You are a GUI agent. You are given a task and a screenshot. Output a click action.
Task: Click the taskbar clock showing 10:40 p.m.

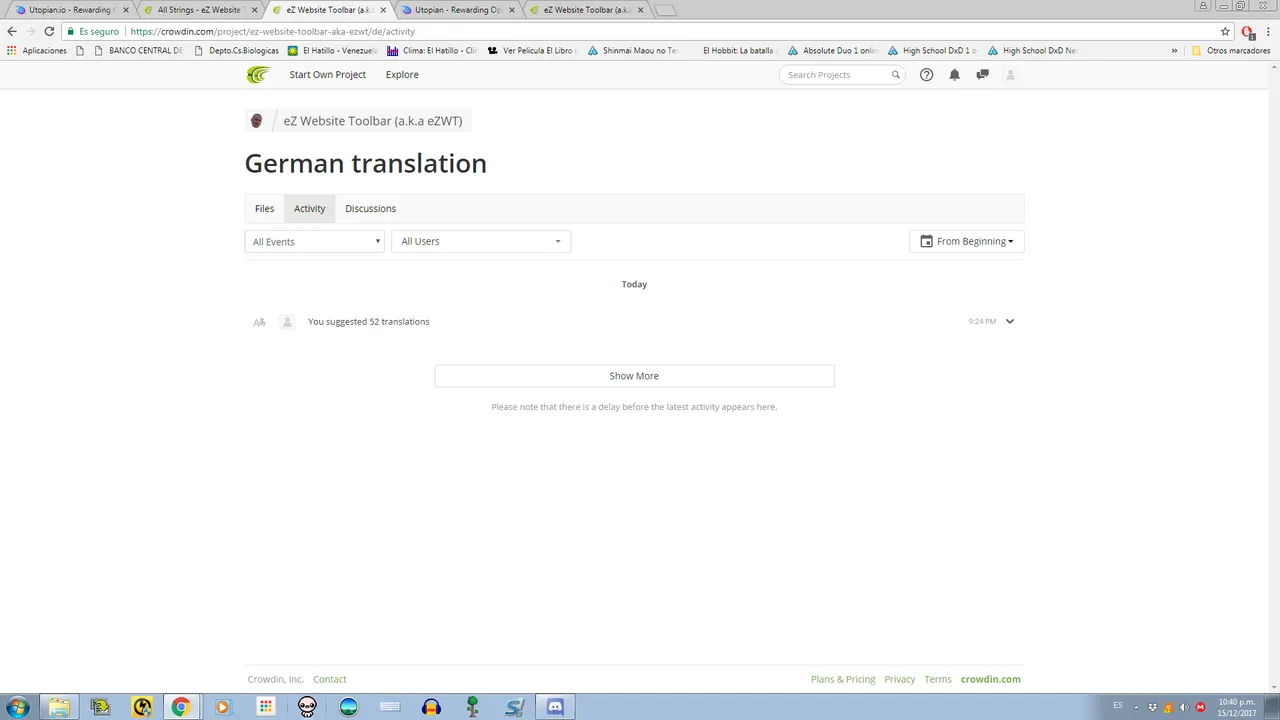pos(1236,707)
